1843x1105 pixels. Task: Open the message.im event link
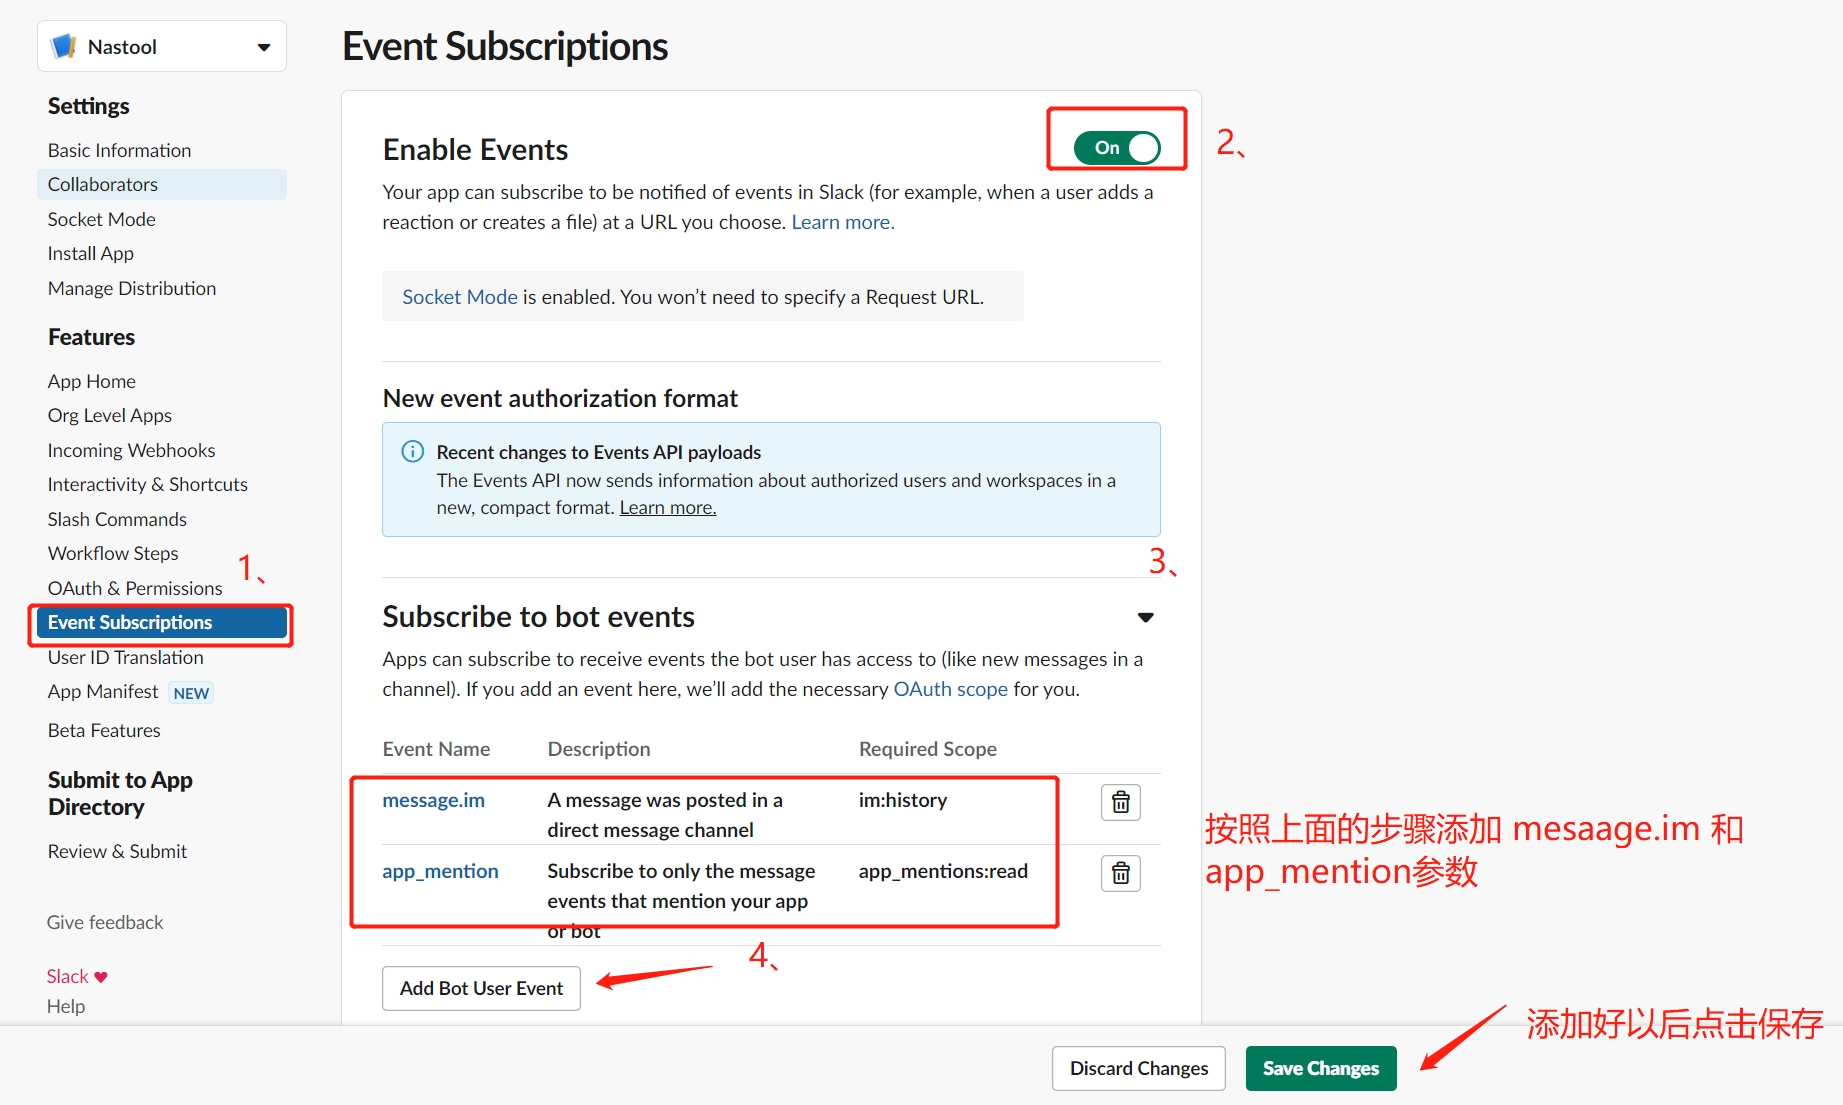[433, 800]
